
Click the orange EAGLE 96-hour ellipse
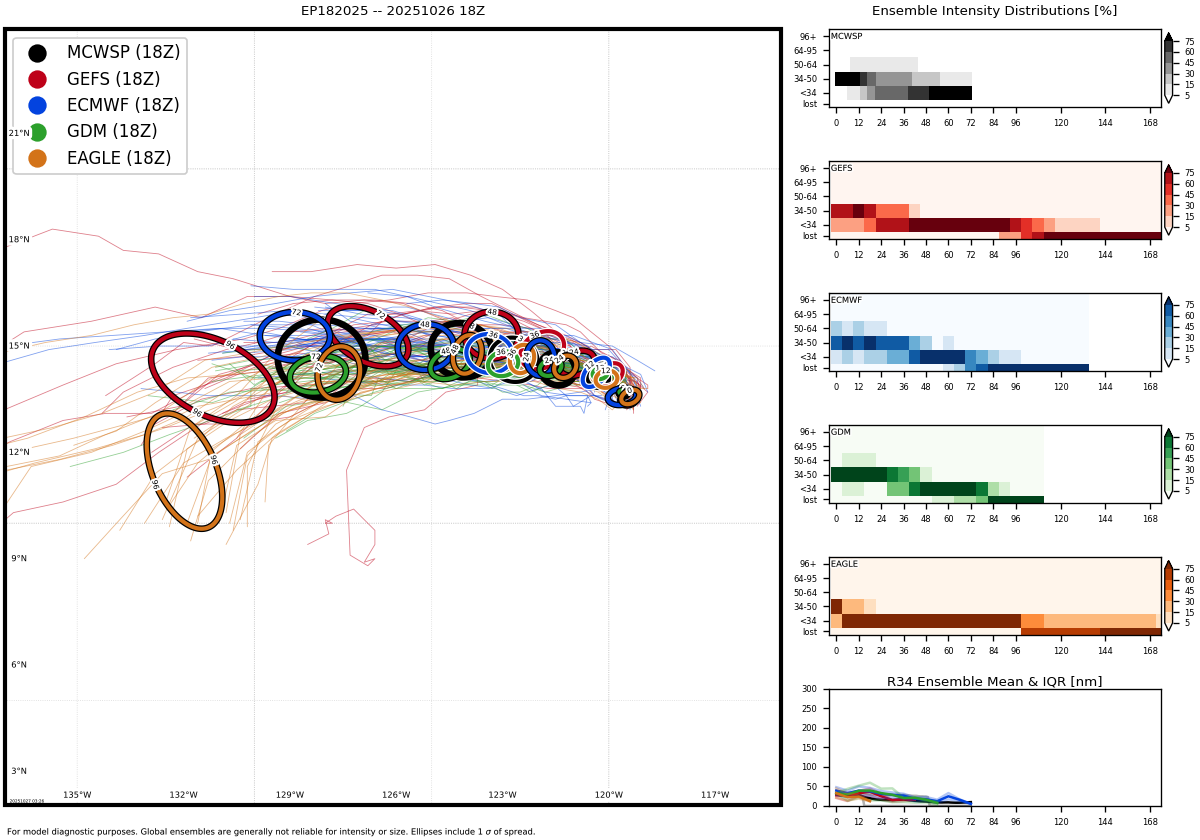click(184, 471)
